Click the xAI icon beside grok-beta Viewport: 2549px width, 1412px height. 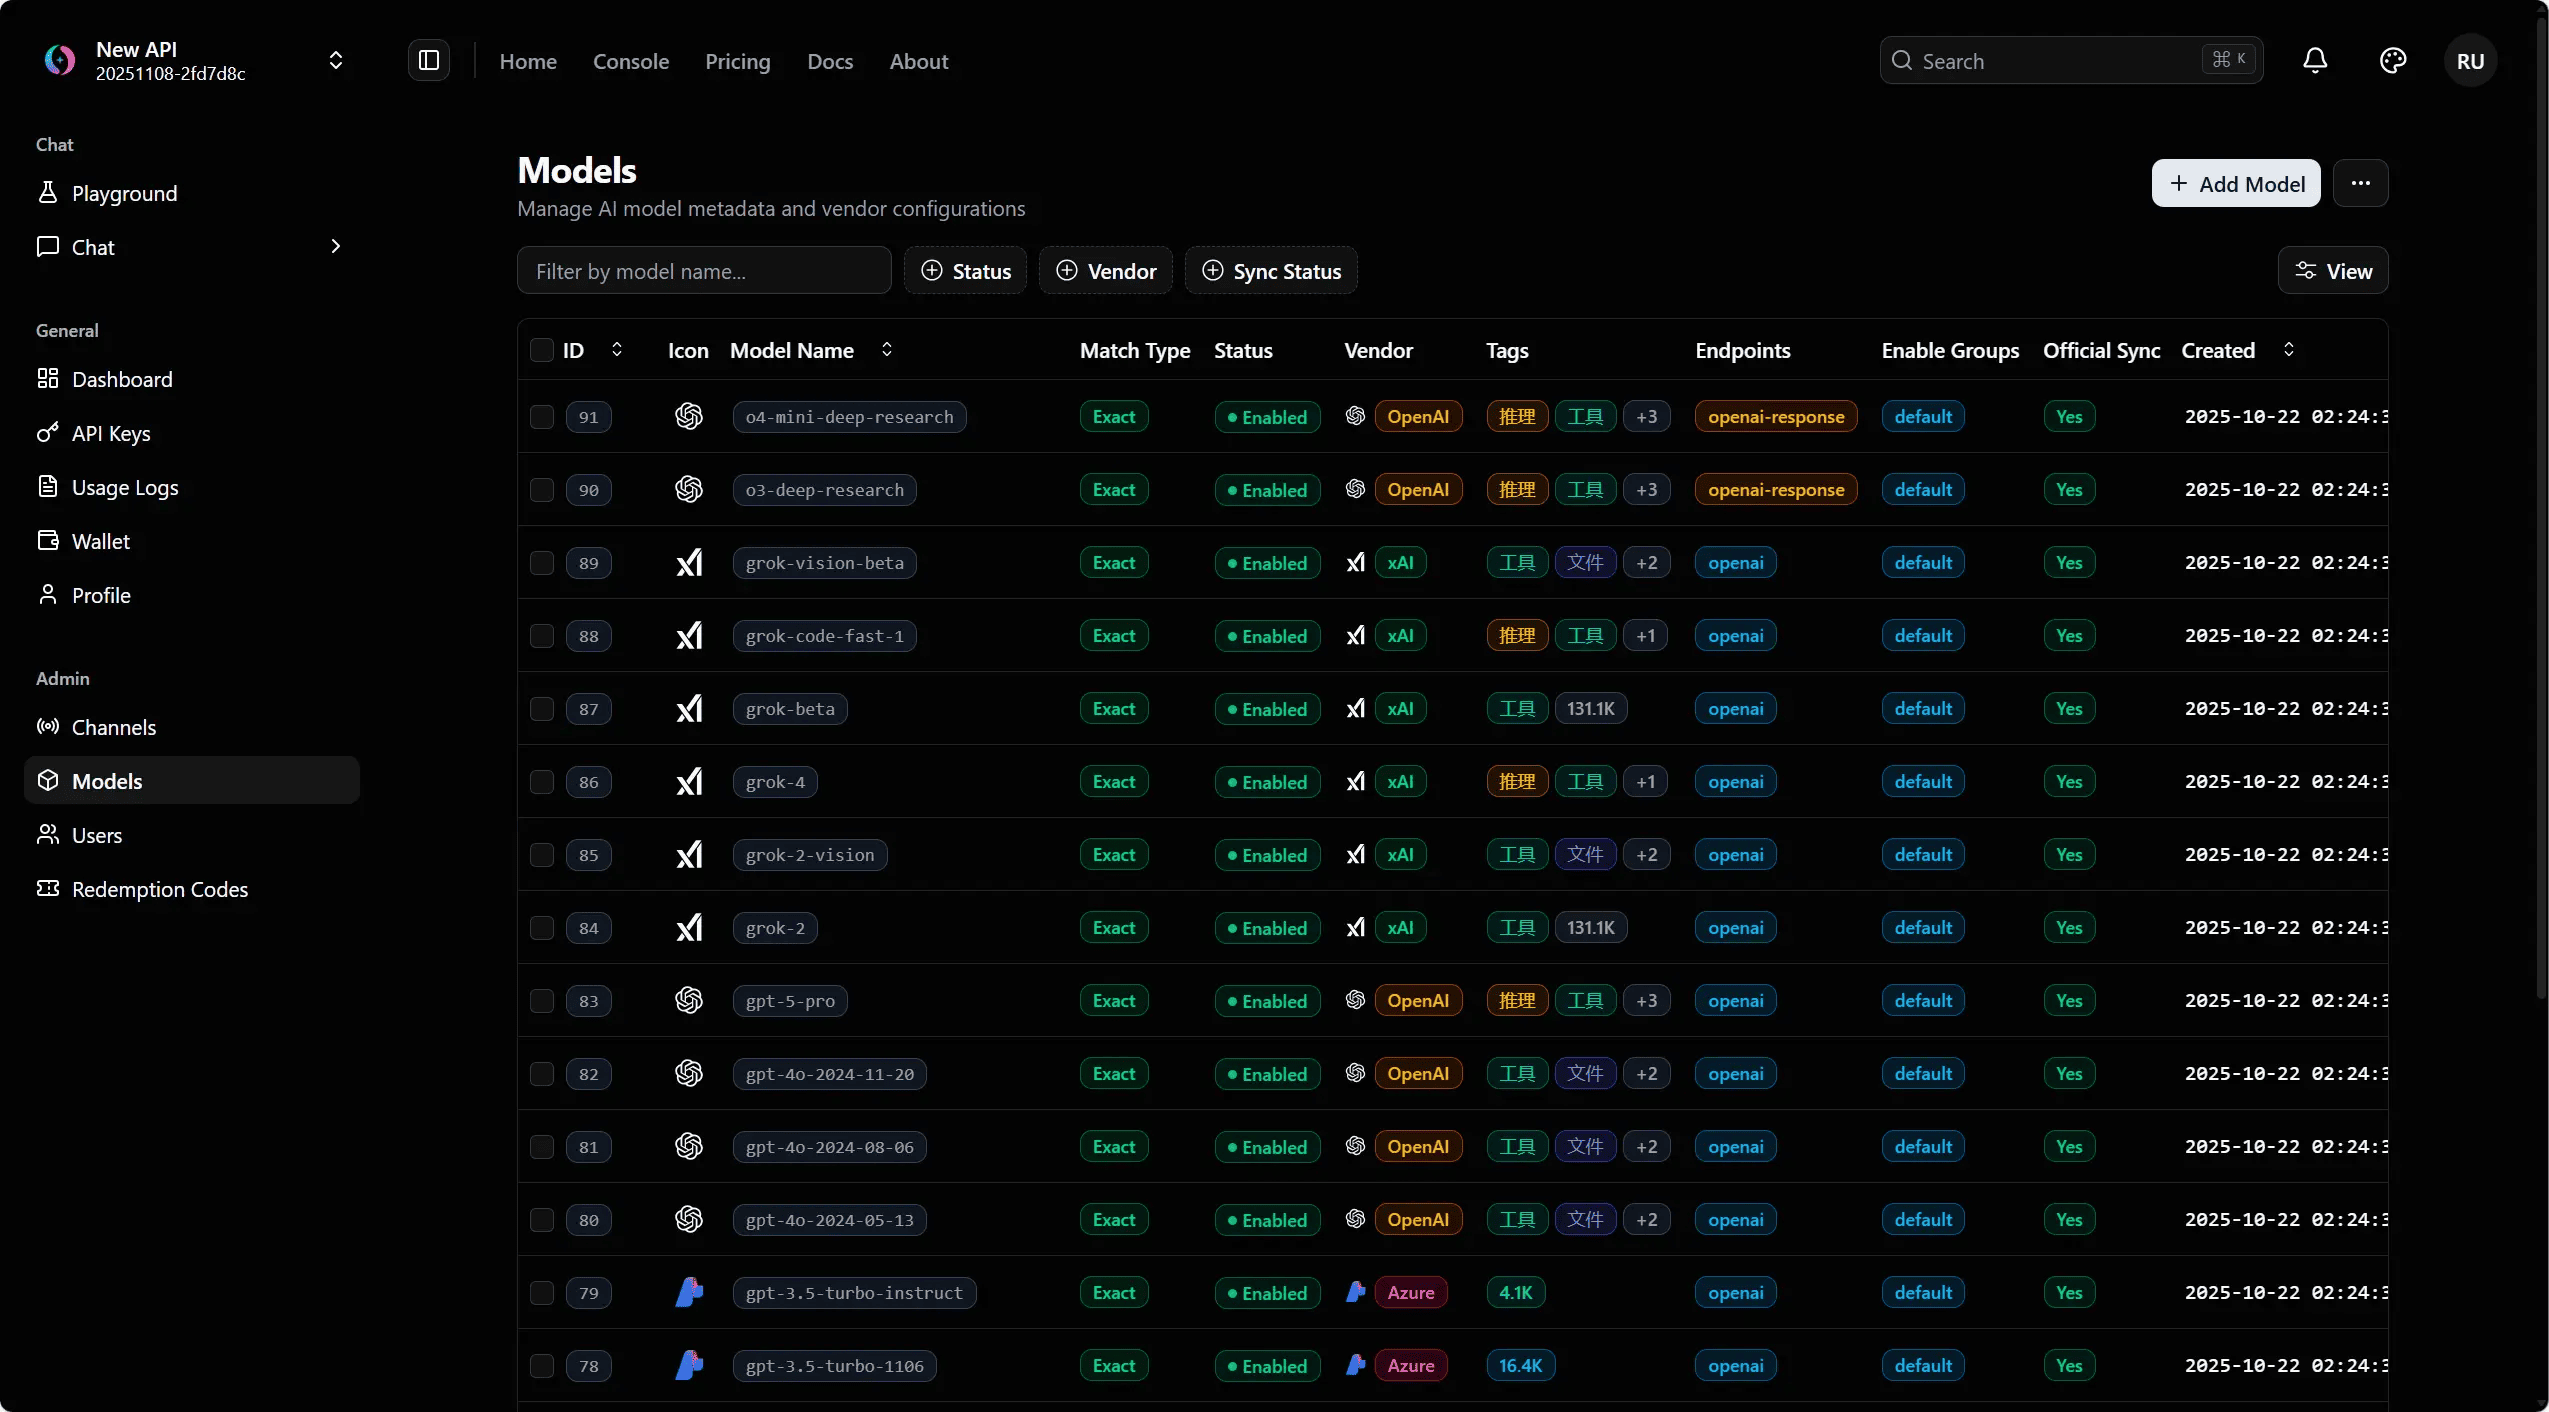tap(1355, 709)
